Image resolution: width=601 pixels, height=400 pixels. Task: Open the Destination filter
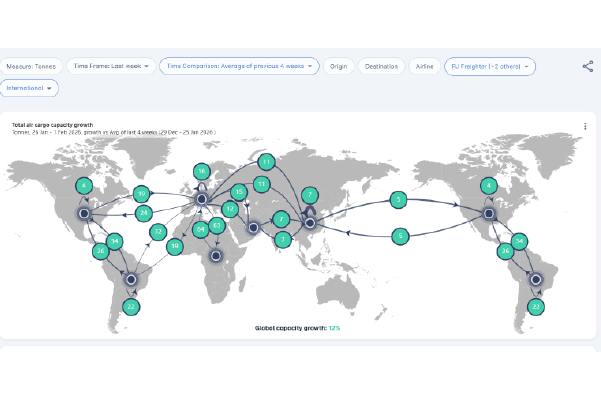click(x=380, y=66)
